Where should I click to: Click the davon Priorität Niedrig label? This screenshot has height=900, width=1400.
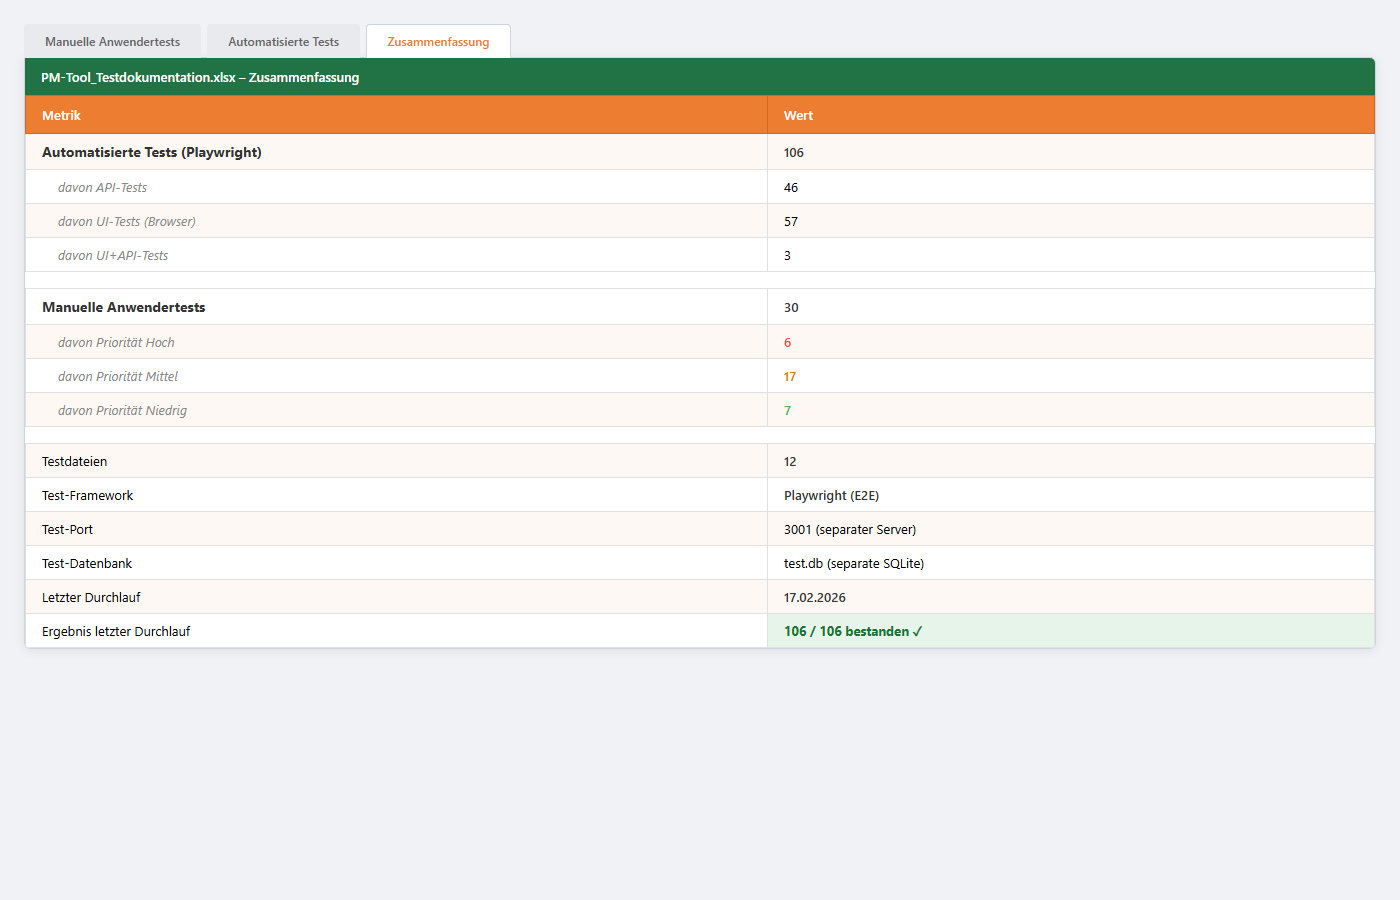tap(122, 410)
